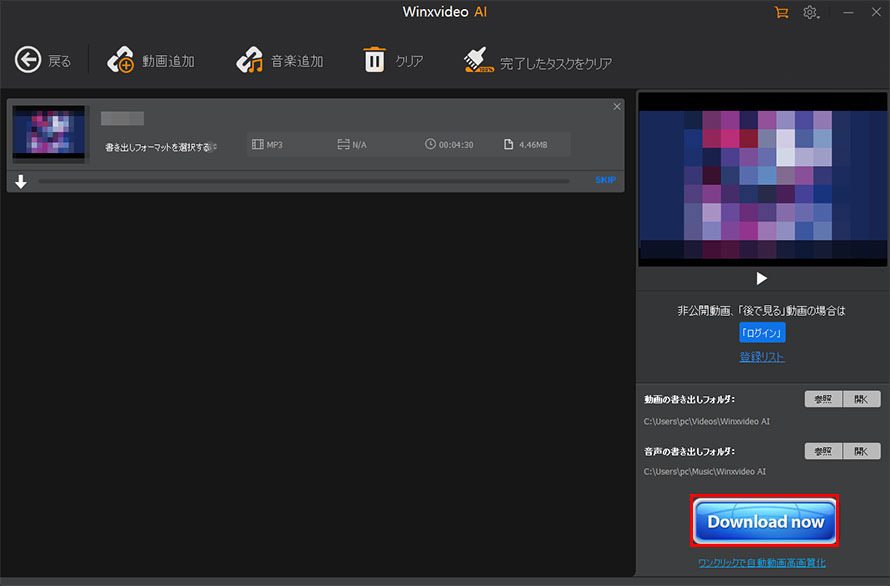Click the audio output path C:\Users\pc\Music\Winxvideo AI
The image size is (890, 586).
[x=704, y=471]
